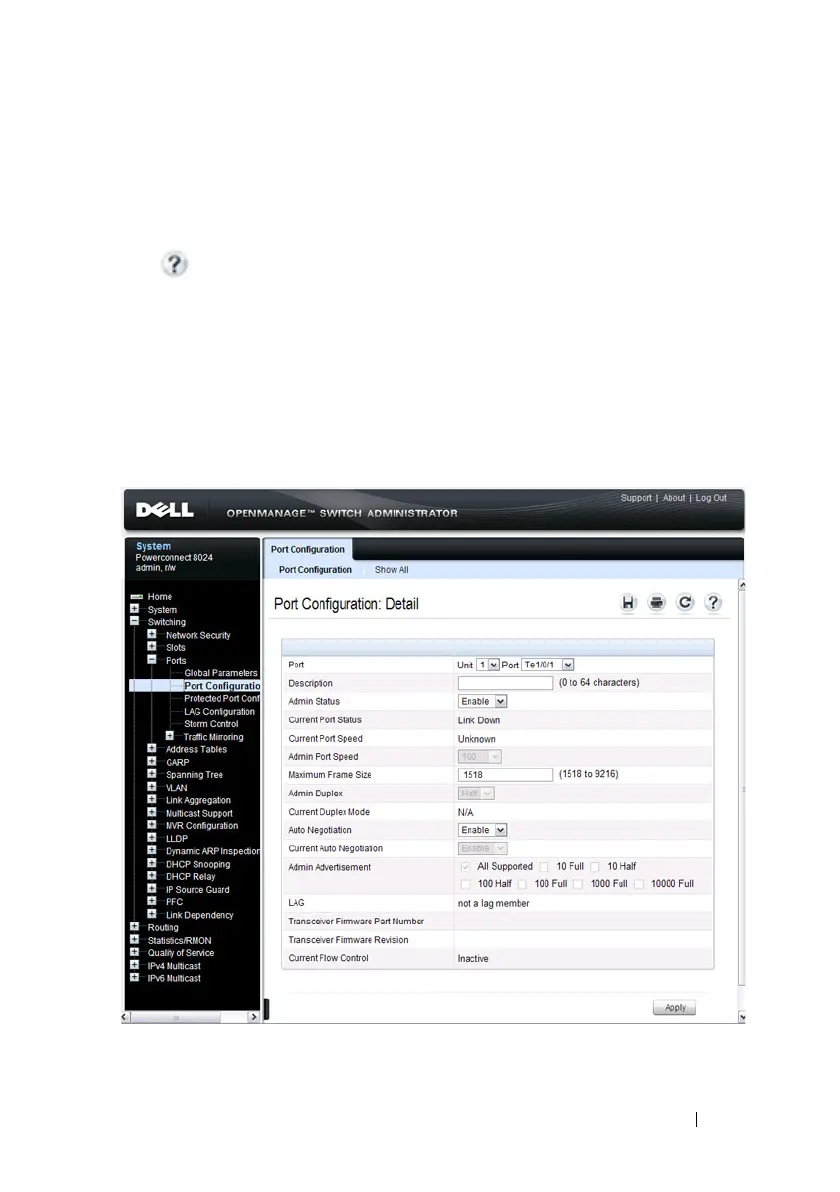Expand the Spanning Tree node

[152, 774]
